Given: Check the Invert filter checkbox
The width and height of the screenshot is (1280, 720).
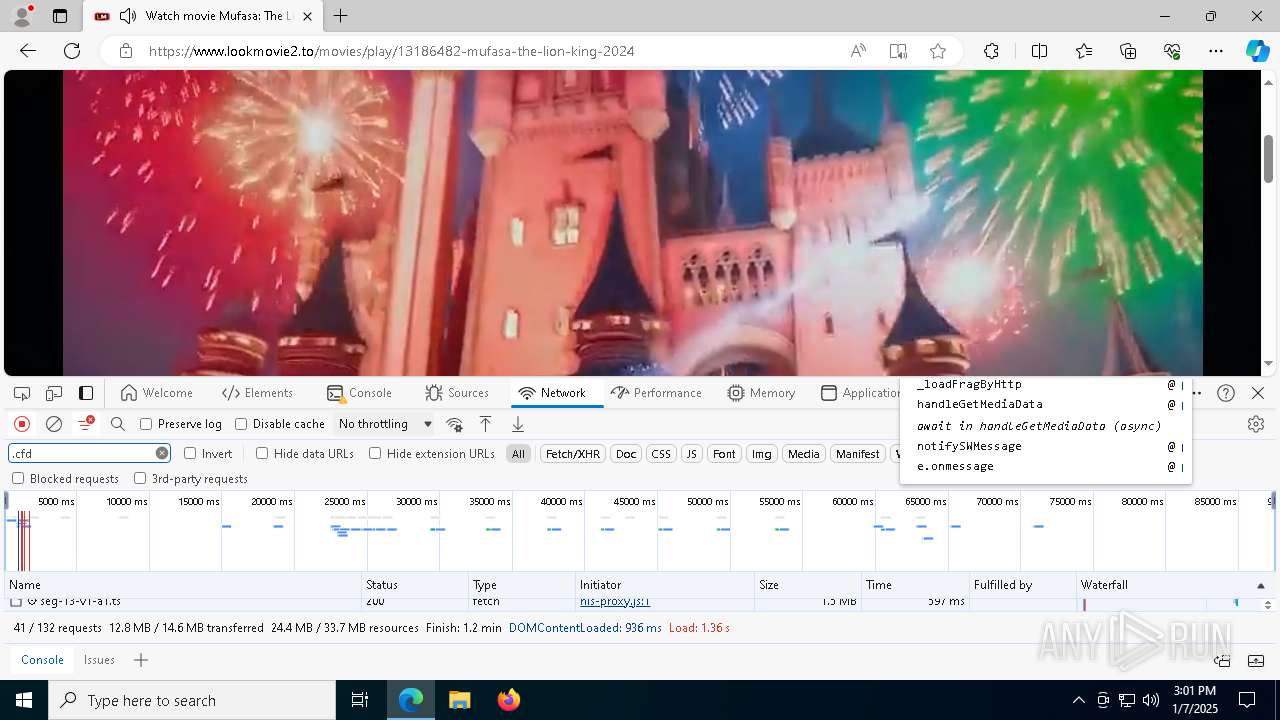Looking at the screenshot, I should 190,453.
